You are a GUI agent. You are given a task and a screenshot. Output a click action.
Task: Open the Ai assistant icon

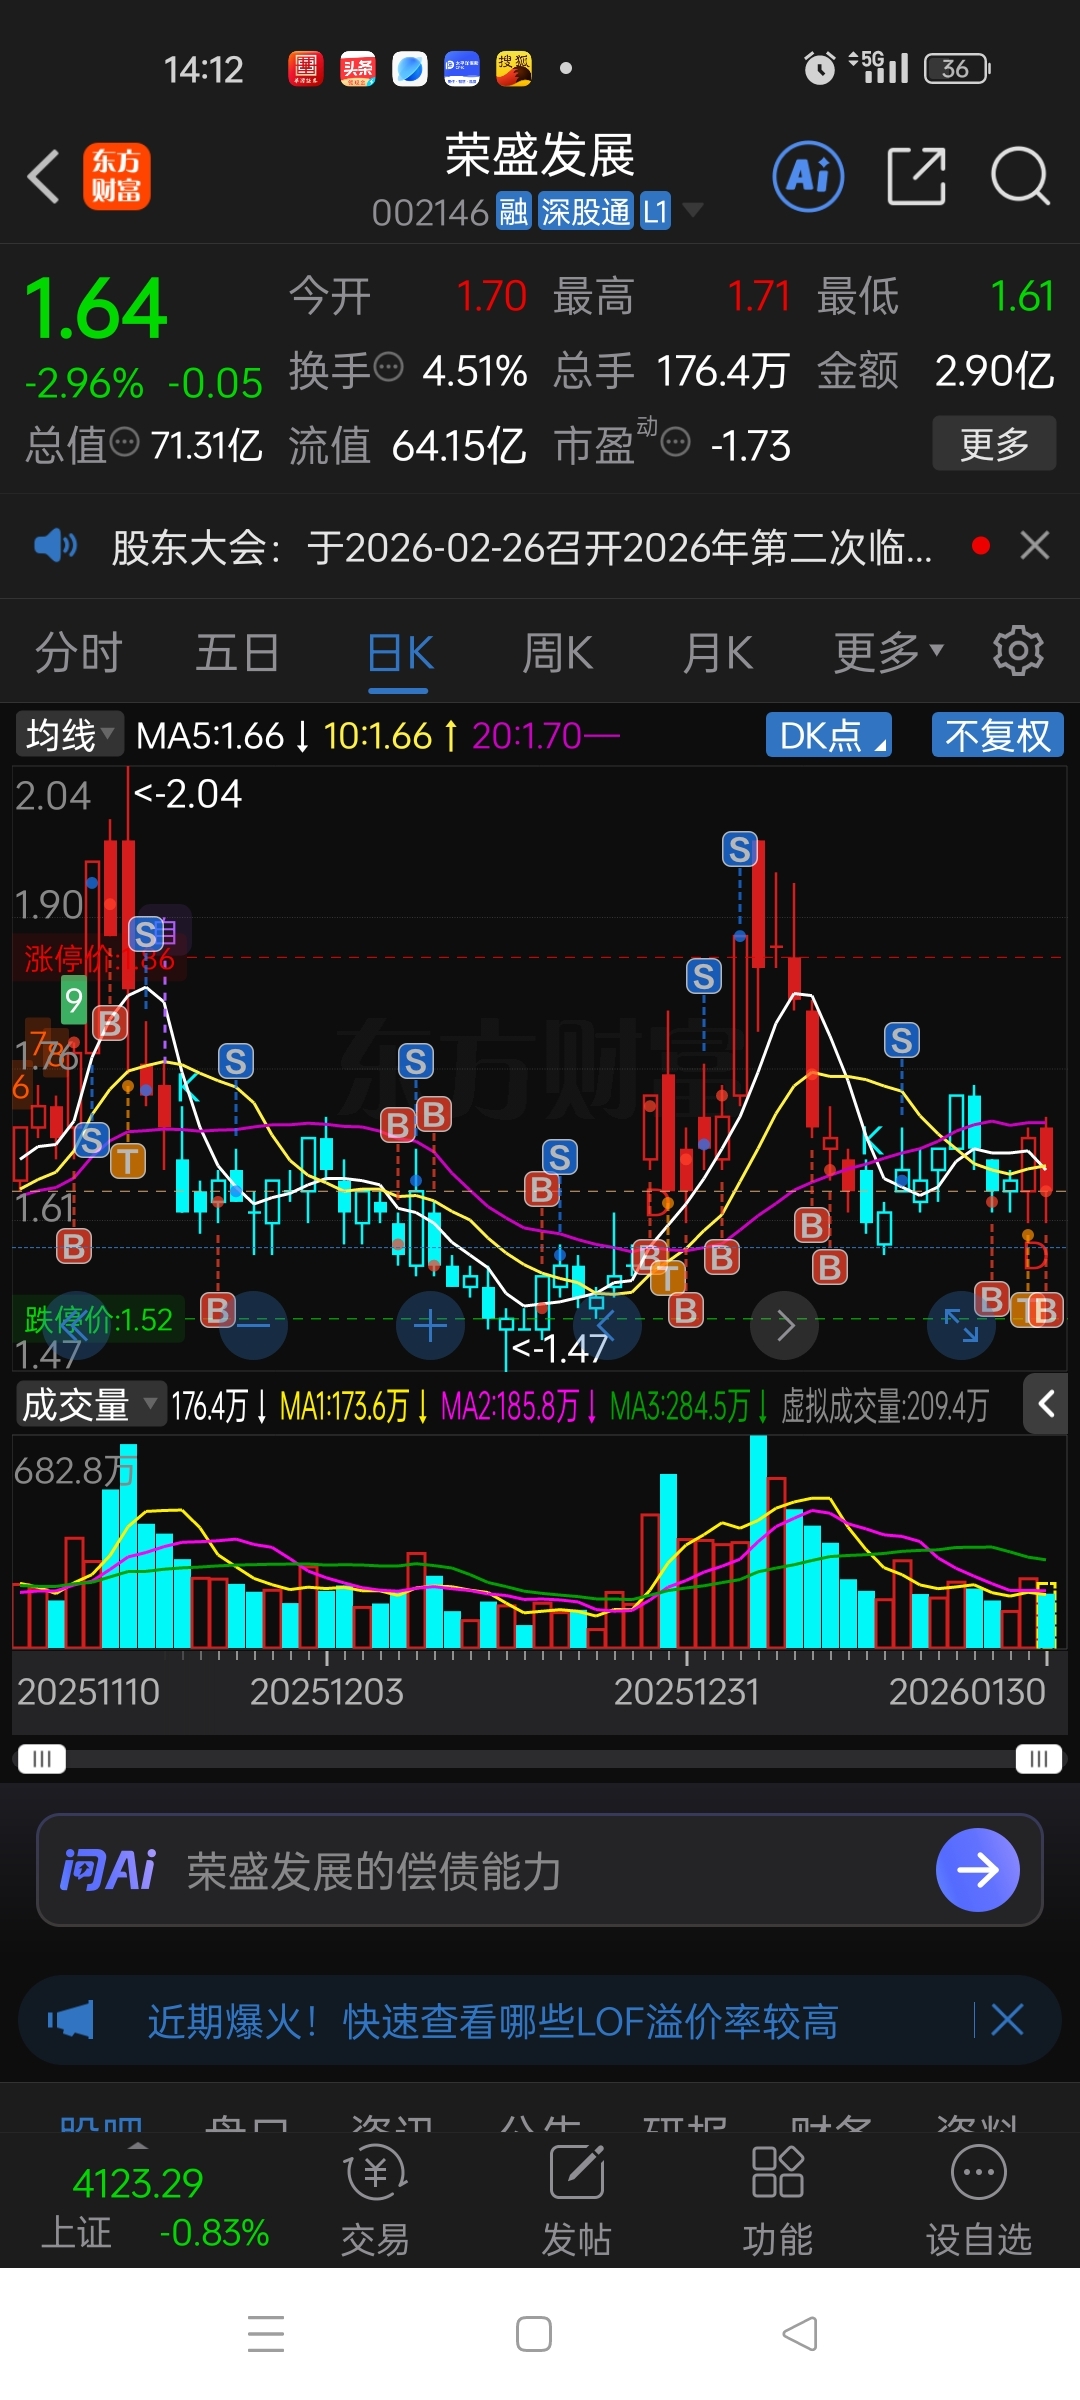[x=808, y=177]
